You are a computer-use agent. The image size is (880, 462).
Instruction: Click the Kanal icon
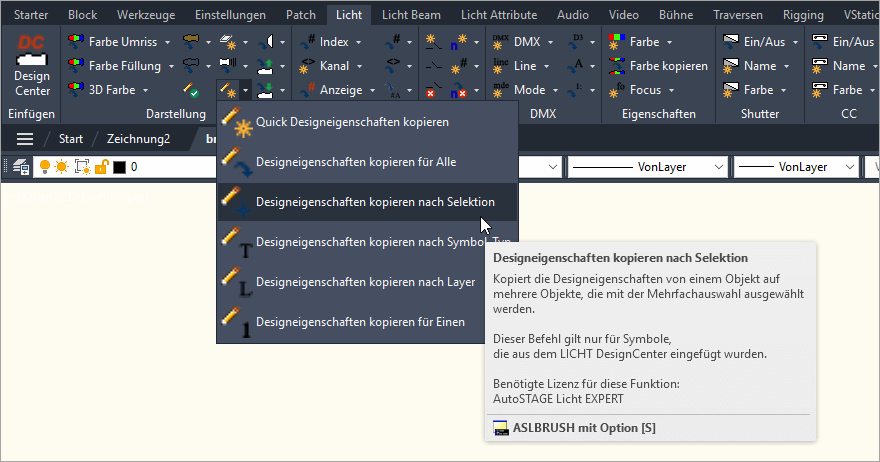tap(307, 66)
